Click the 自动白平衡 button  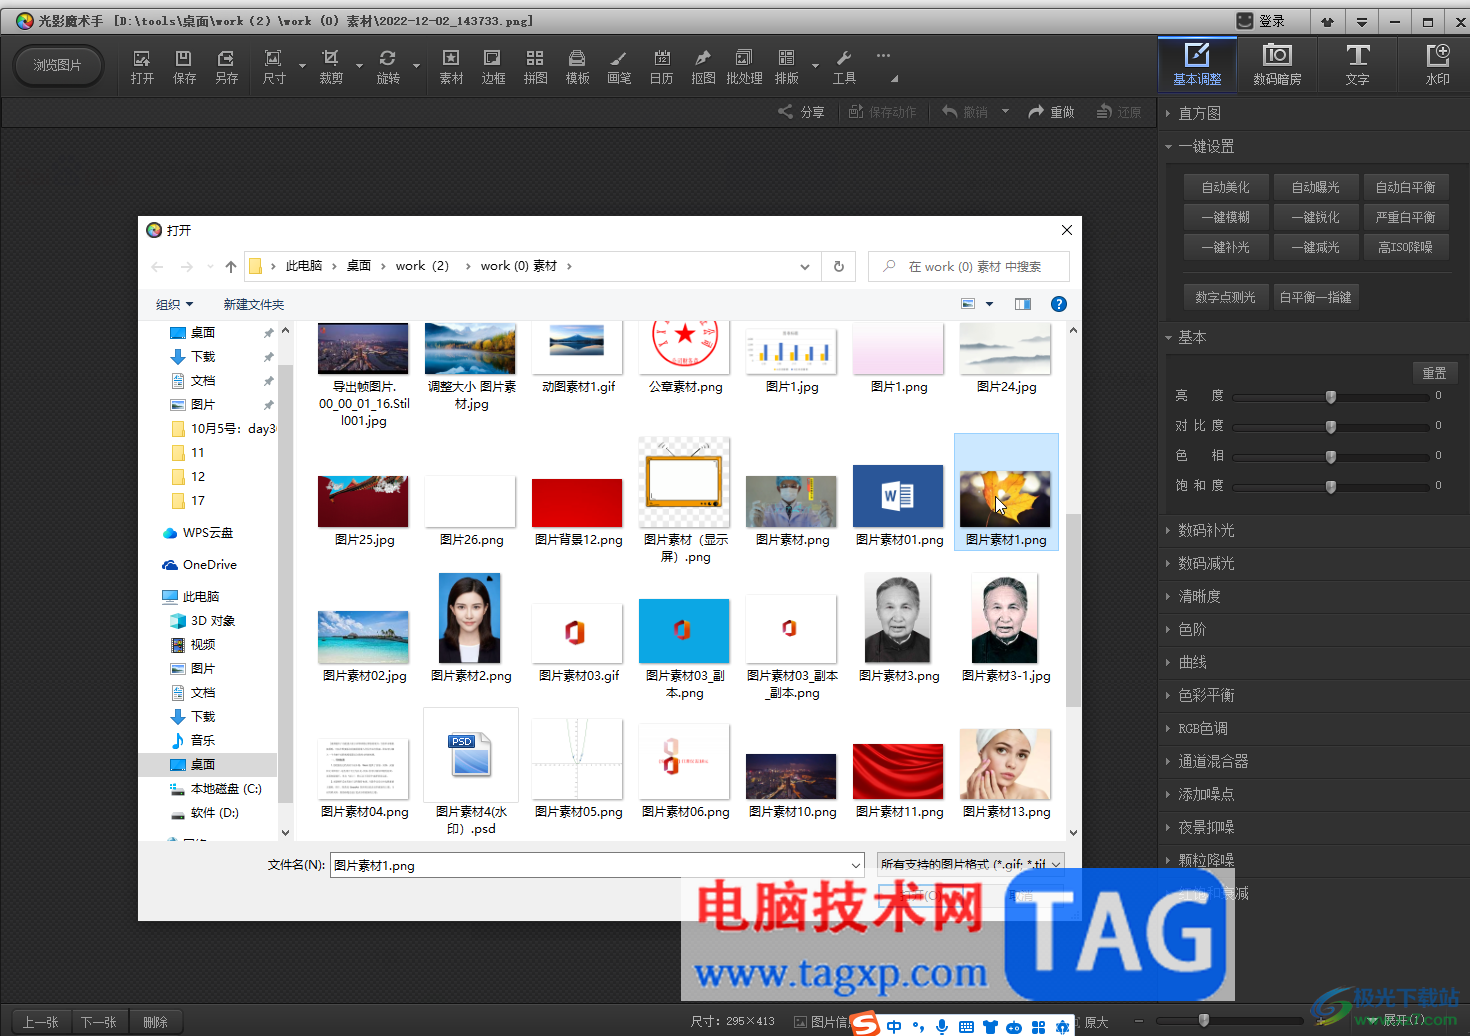pos(1406,187)
